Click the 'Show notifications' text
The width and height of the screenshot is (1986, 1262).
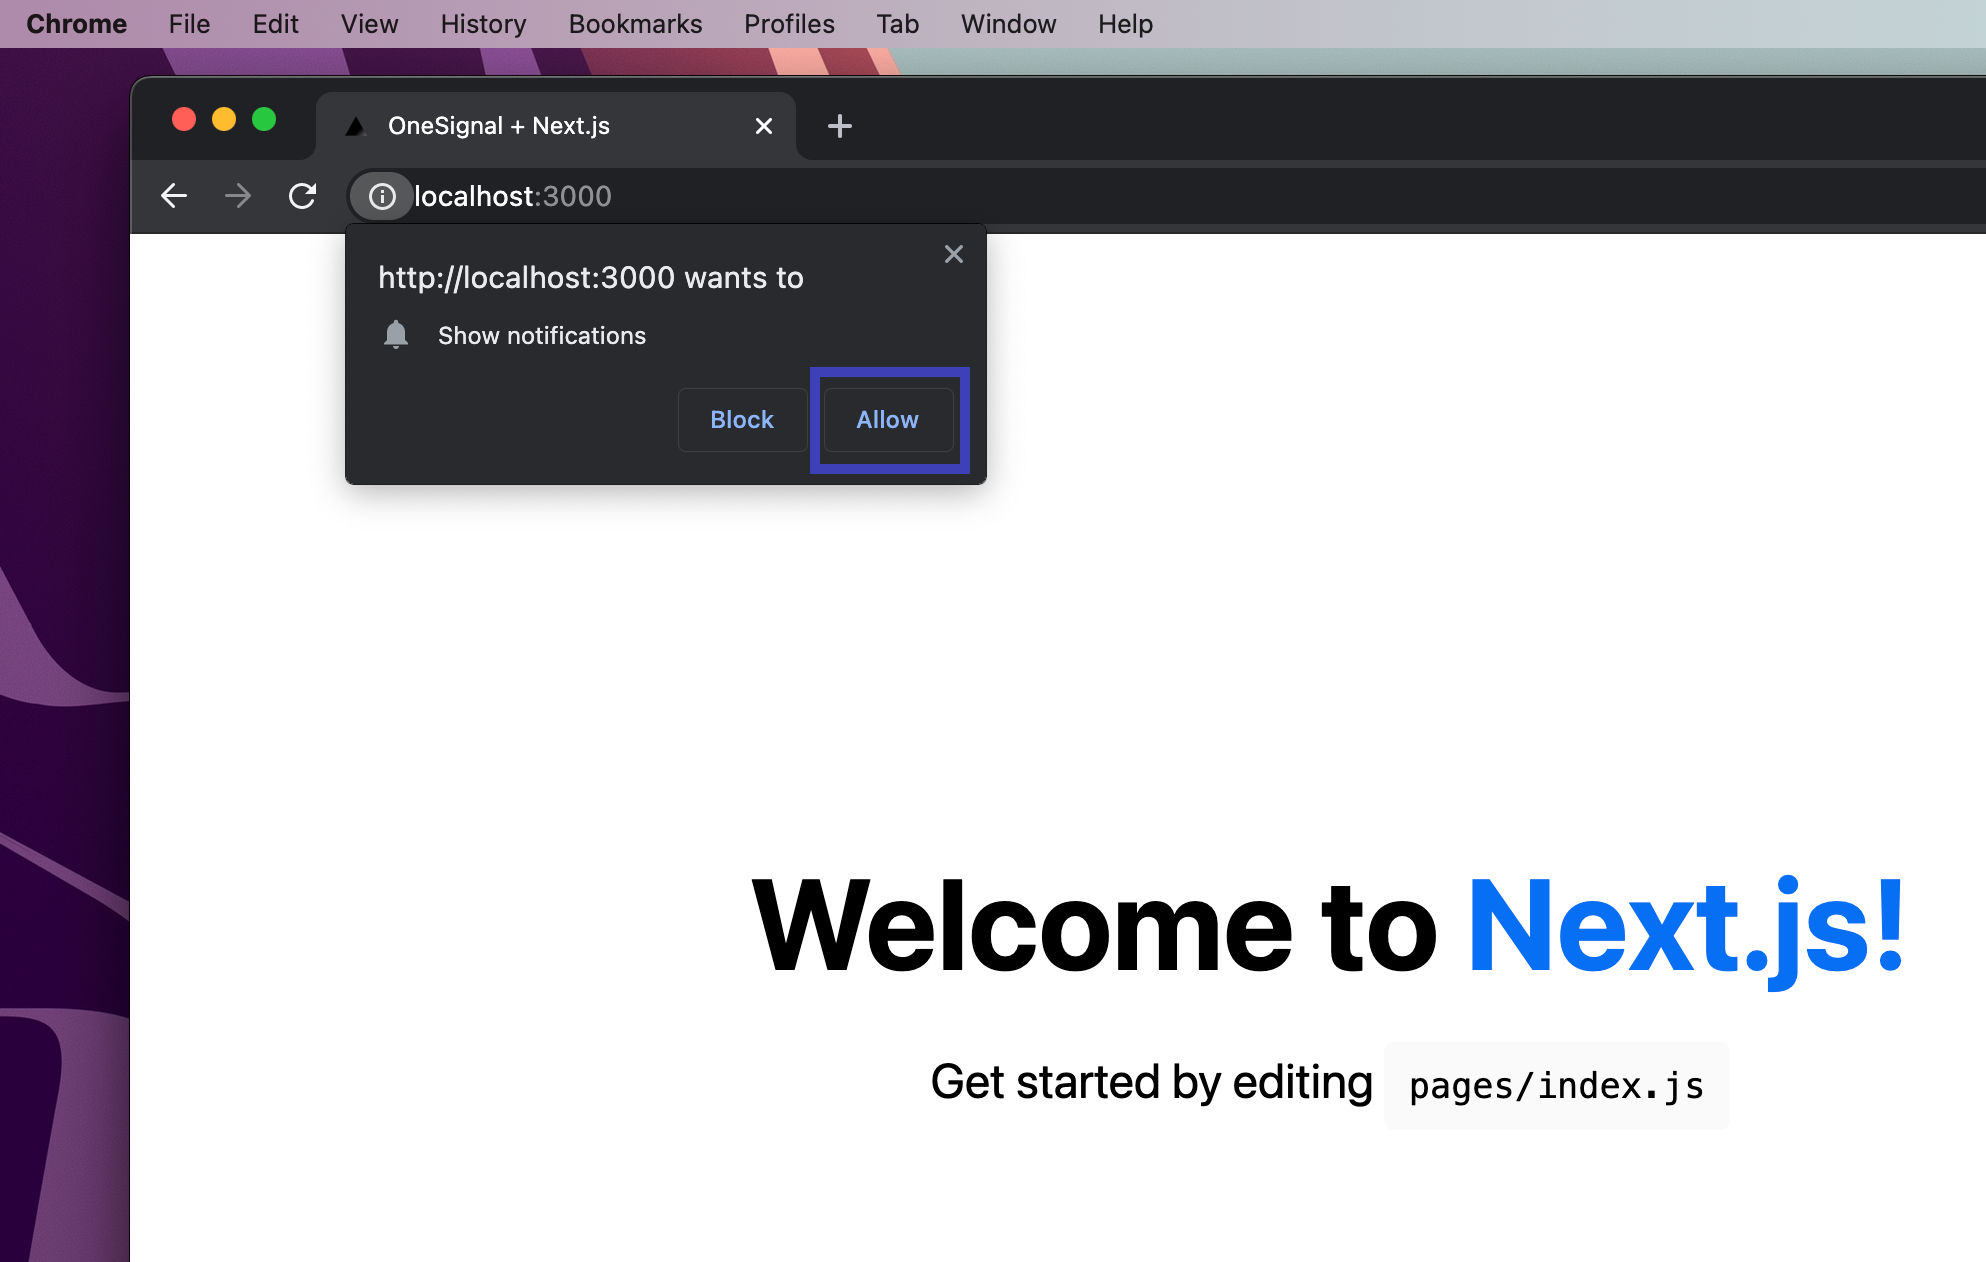[x=542, y=336]
